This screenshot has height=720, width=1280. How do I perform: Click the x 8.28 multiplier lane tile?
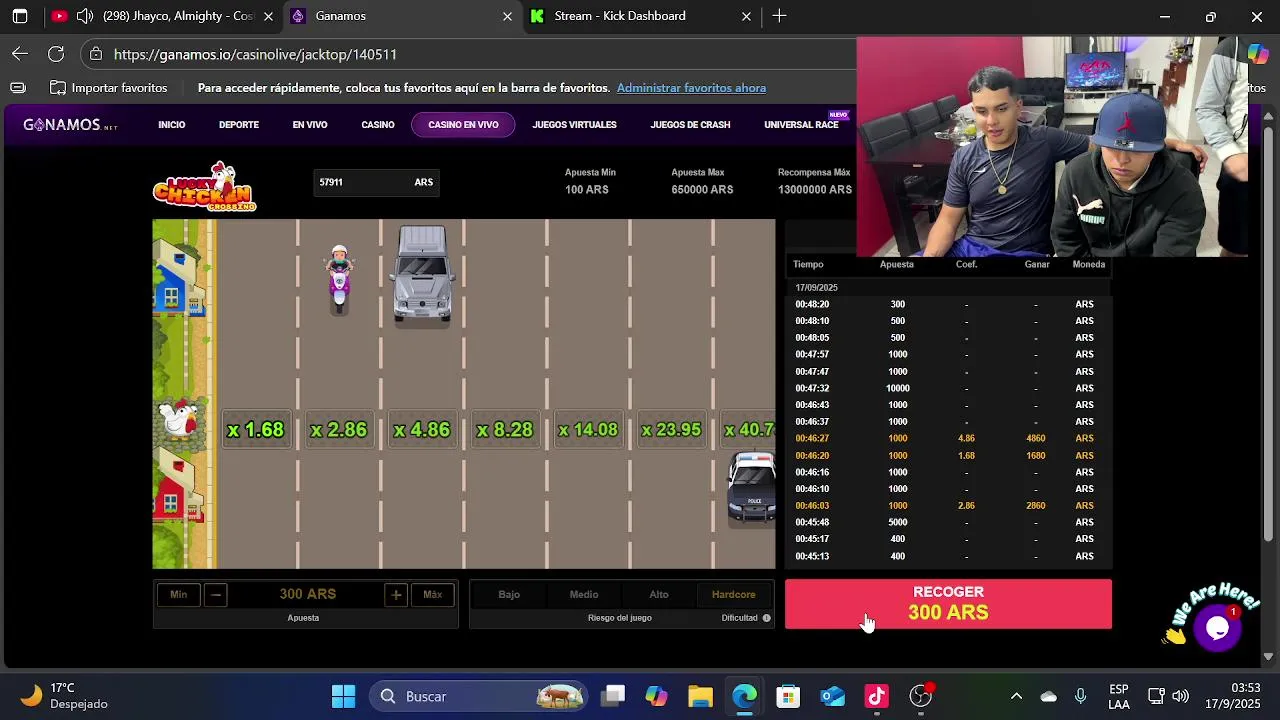(x=505, y=430)
